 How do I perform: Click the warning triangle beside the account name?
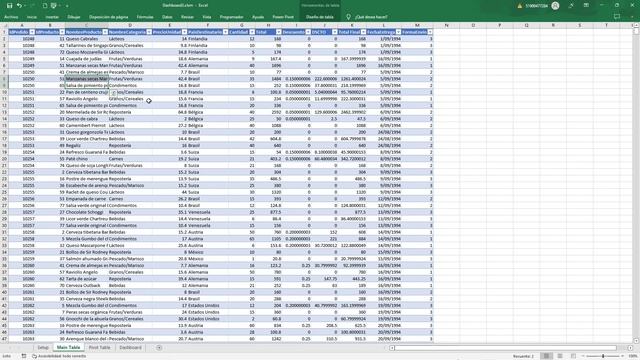pos(520,6)
